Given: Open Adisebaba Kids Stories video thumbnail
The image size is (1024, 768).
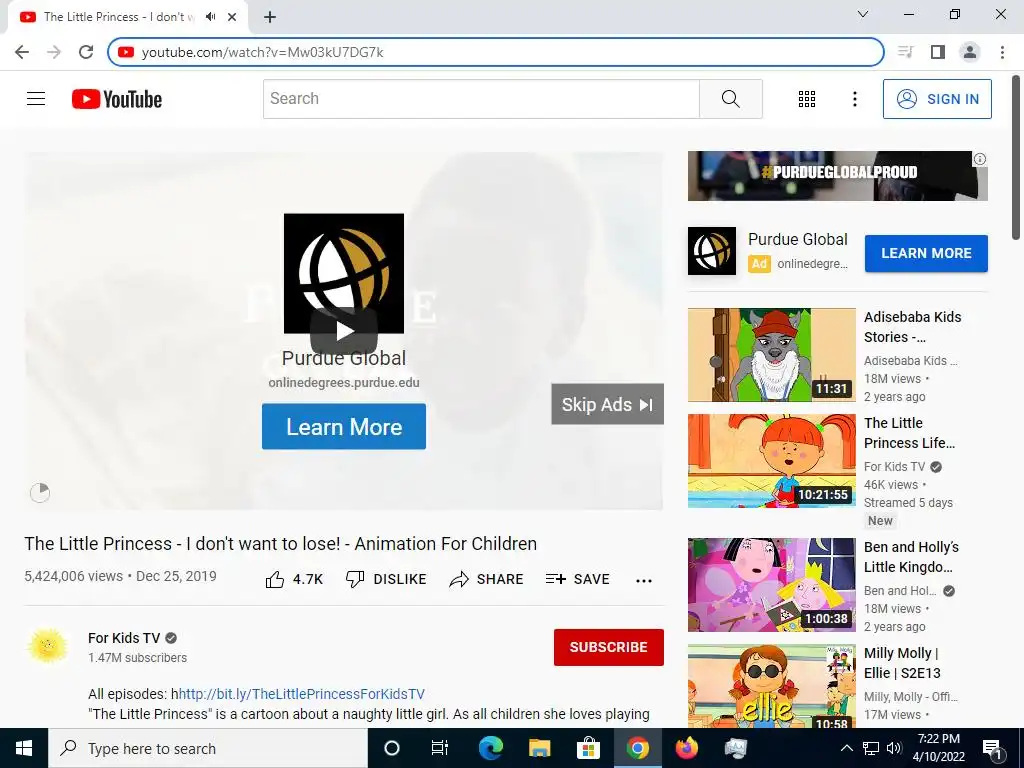Looking at the screenshot, I should pos(771,355).
